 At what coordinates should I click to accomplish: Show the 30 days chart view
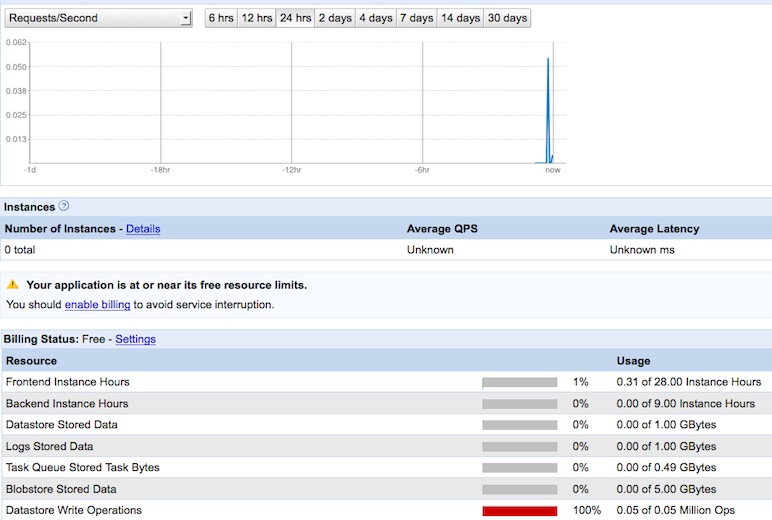(507, 18)
